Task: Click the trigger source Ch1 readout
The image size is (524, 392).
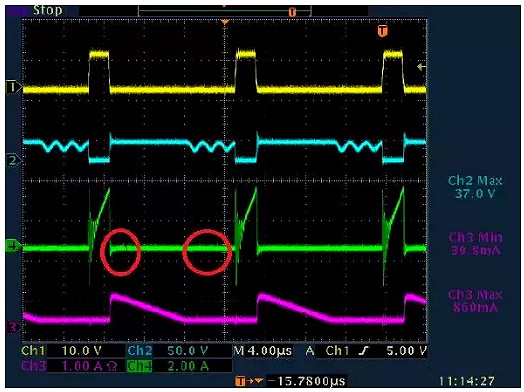Action: (x=338, y=351)
